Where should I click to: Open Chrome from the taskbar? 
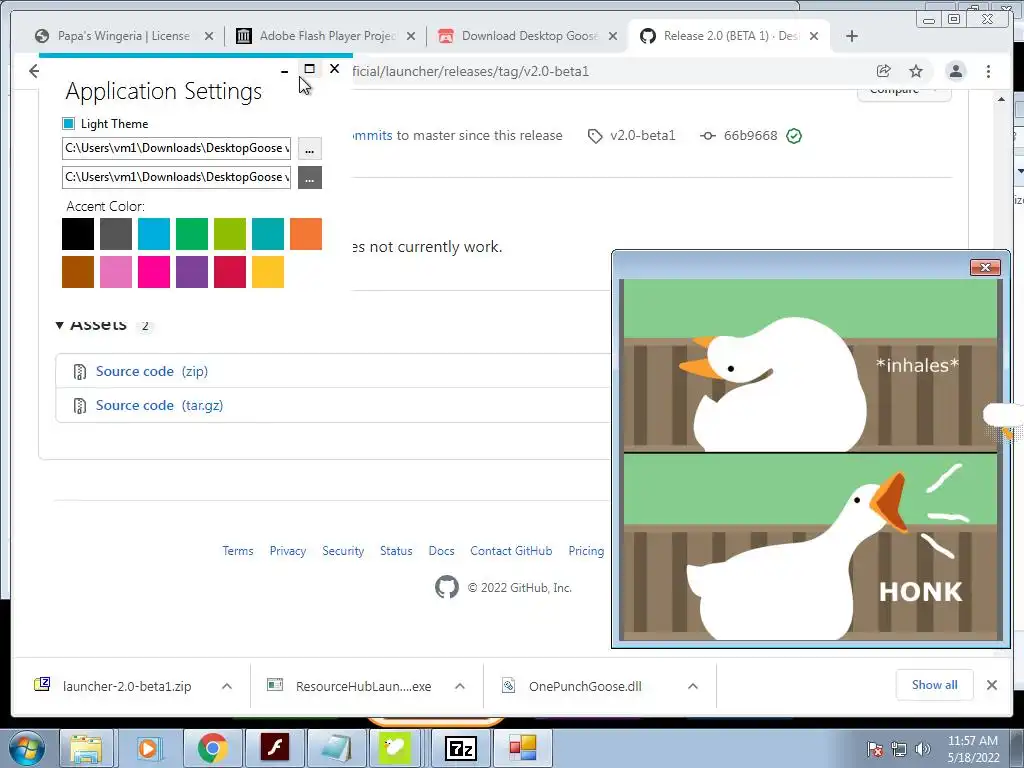click(212, 748)
